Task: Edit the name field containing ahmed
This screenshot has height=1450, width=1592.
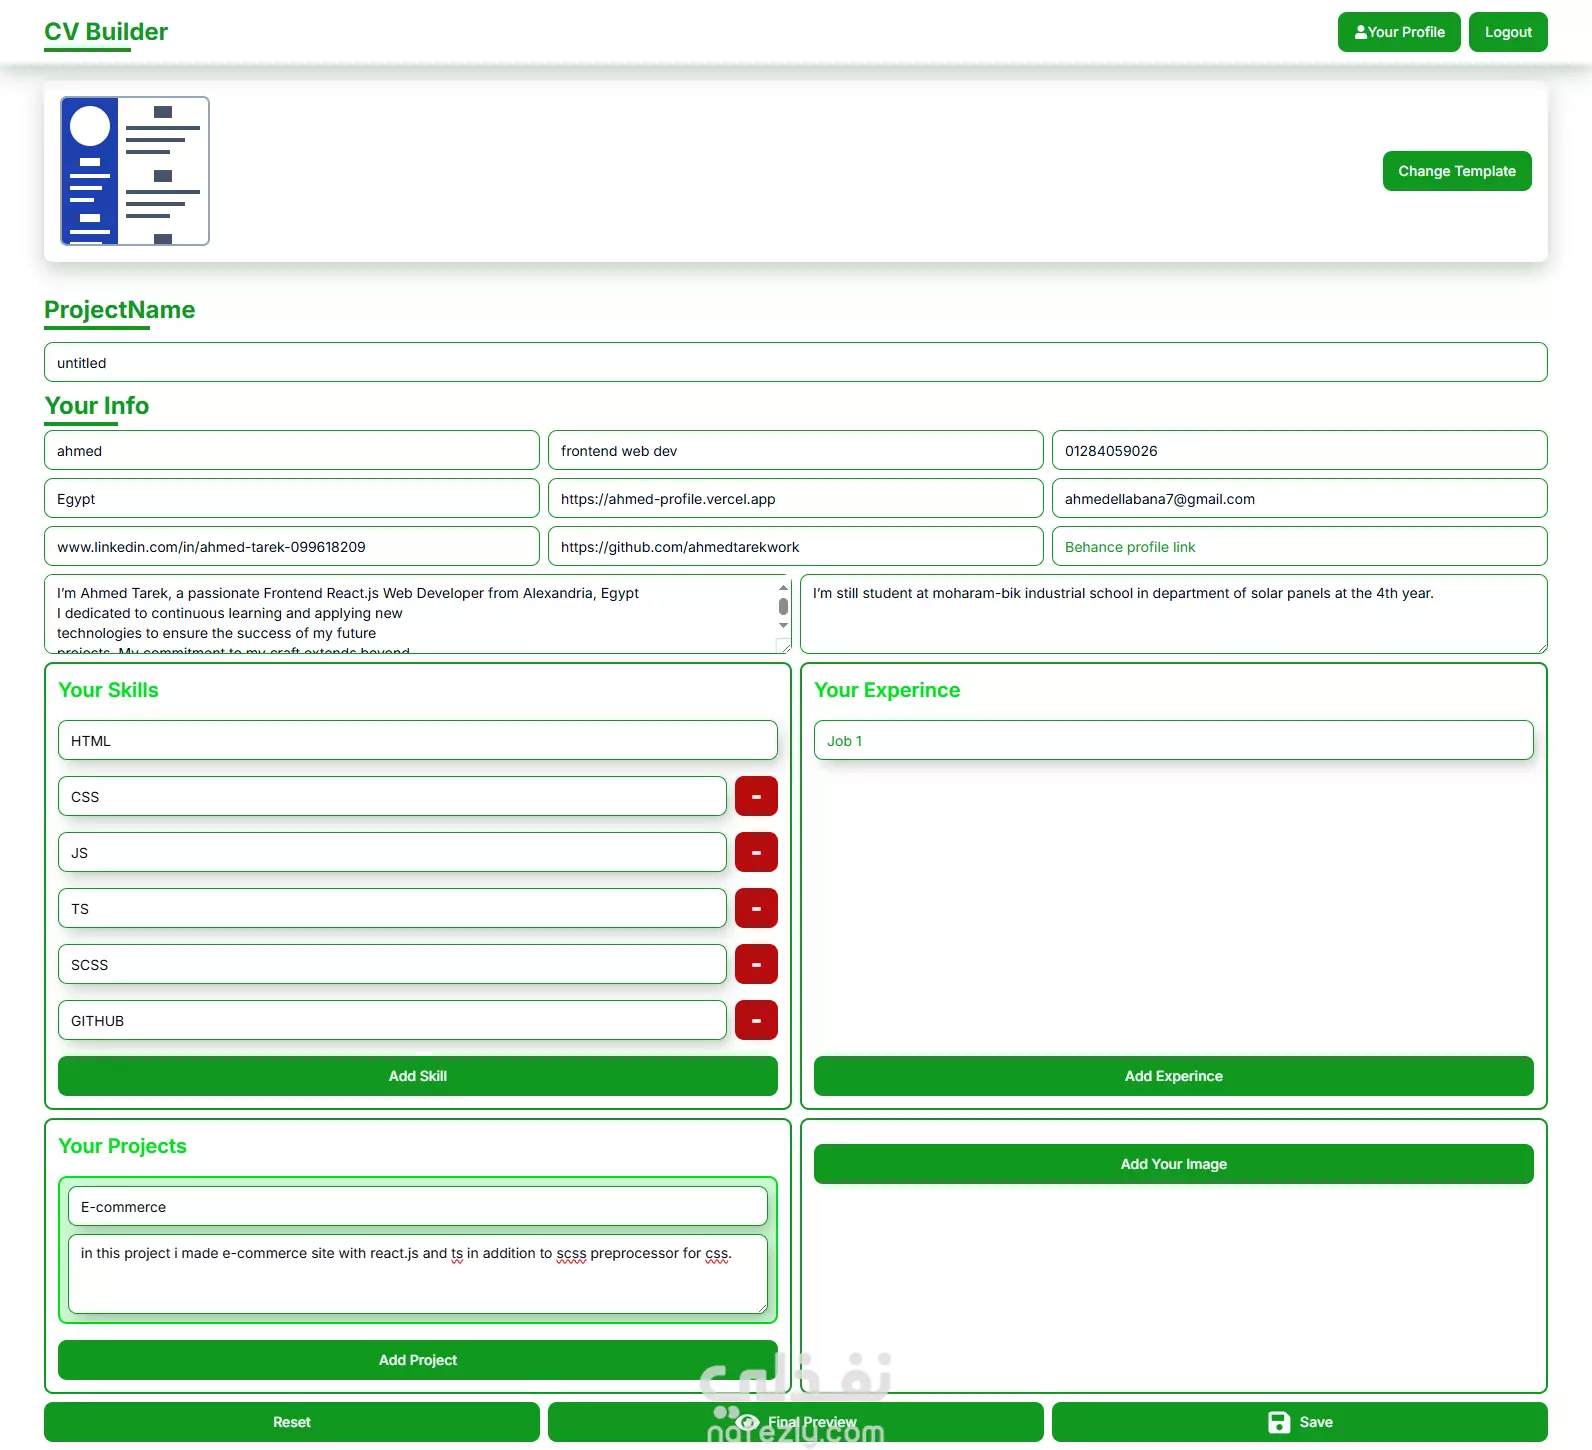Action: [x=292, y=450]
